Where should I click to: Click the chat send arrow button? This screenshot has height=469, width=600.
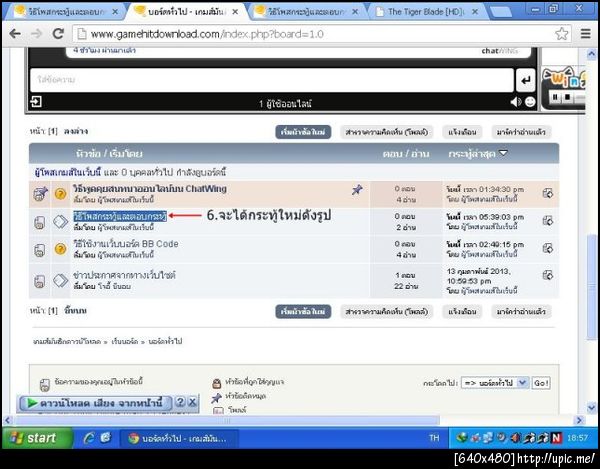coord(525,80)
